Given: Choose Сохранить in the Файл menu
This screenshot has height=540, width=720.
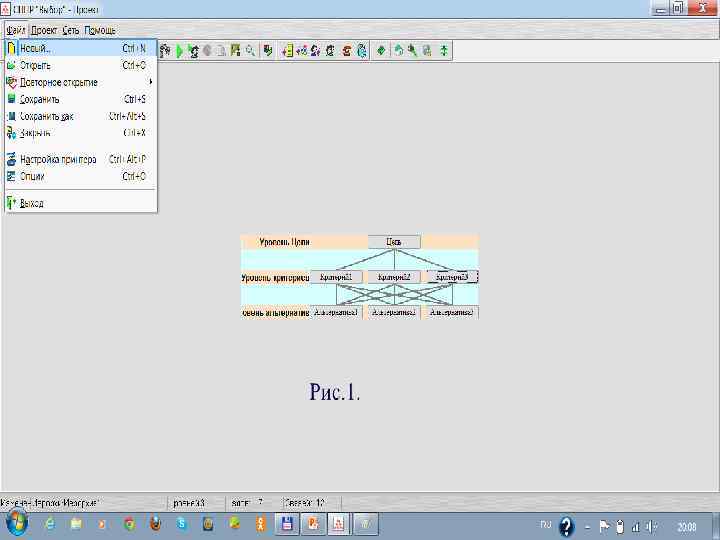Looking at the screenshot, I should coord(81,99).
